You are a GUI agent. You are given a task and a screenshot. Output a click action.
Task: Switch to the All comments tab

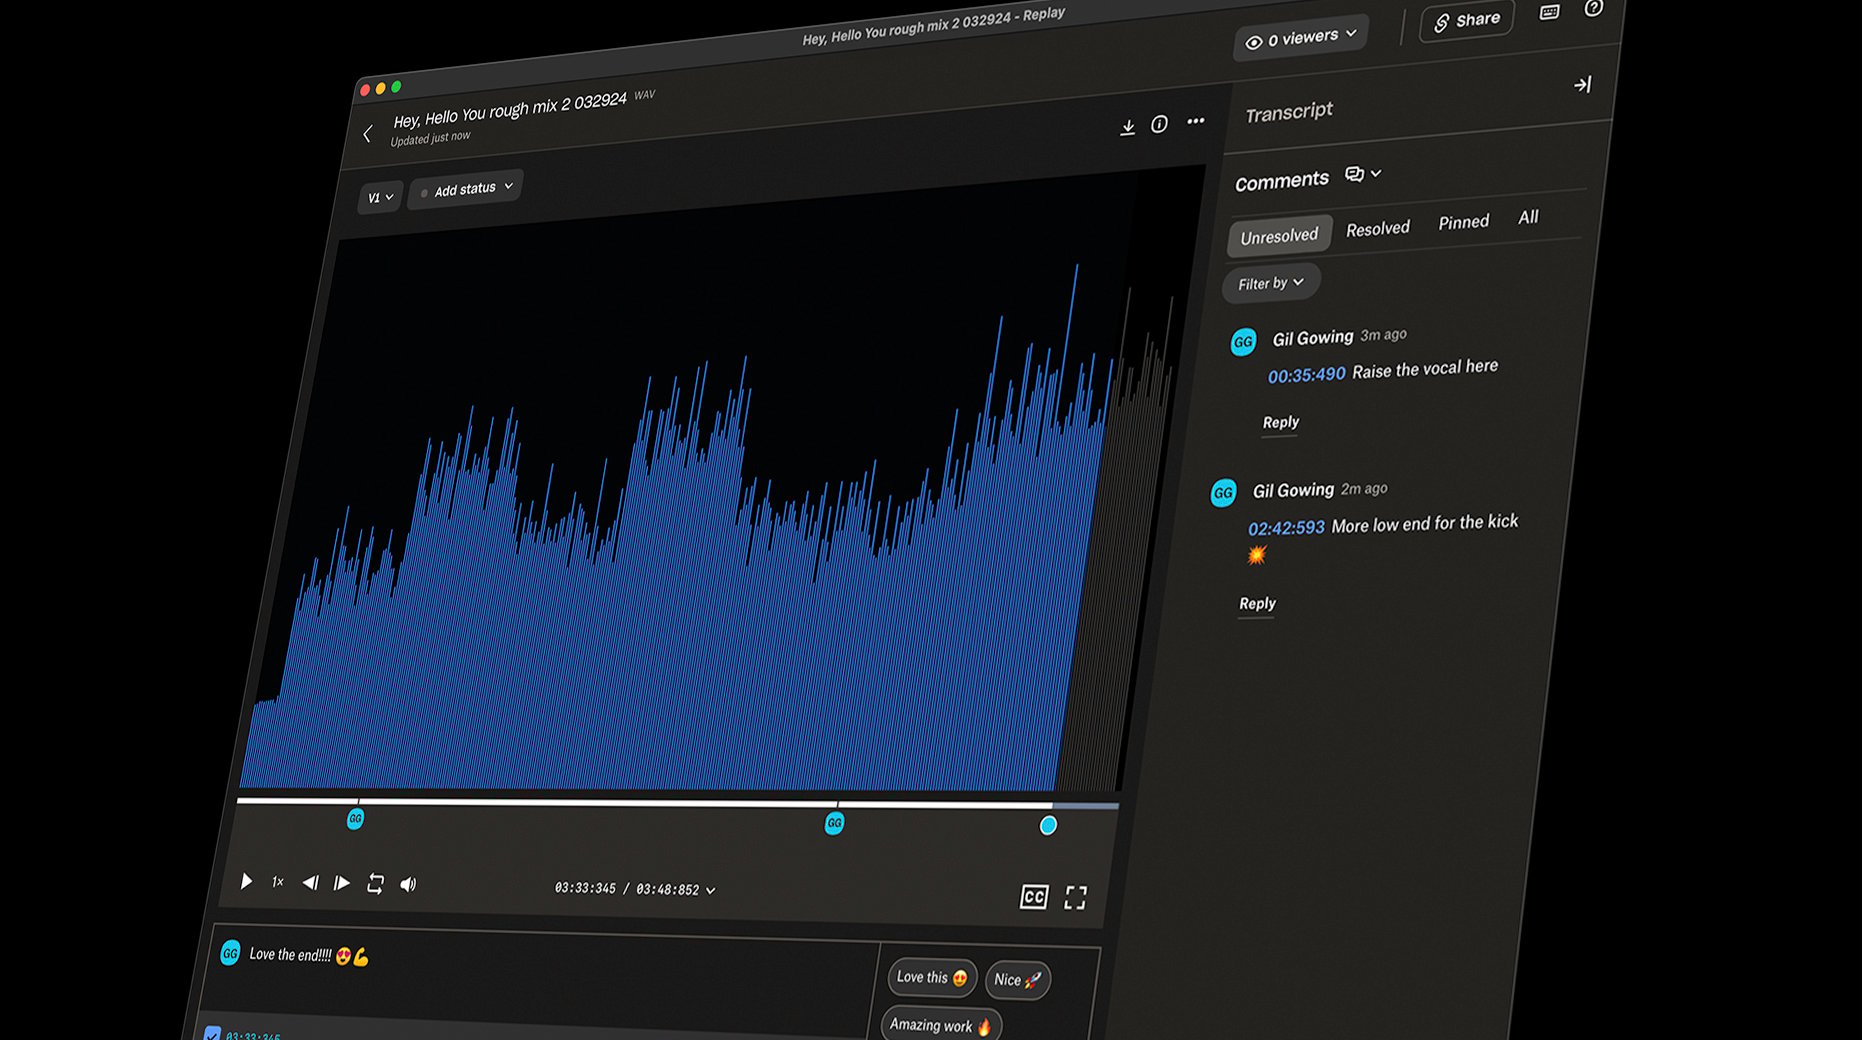click(1528, 217)
